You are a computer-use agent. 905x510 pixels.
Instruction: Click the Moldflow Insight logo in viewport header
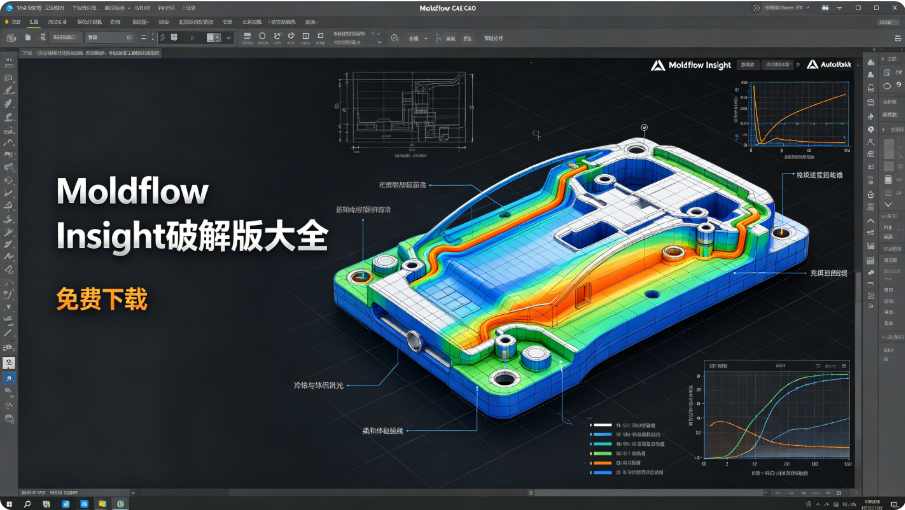(x=691, y=65)
